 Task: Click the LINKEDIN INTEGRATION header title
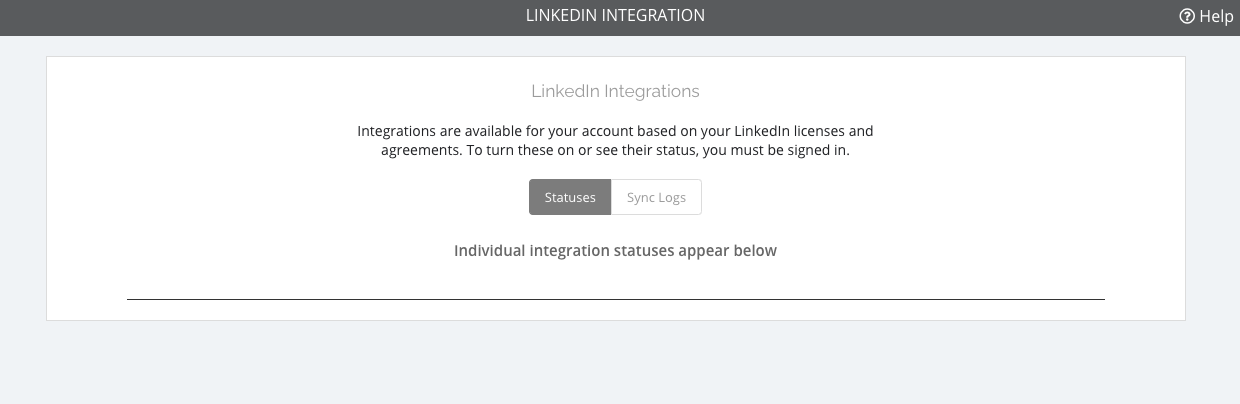point(615,16)
